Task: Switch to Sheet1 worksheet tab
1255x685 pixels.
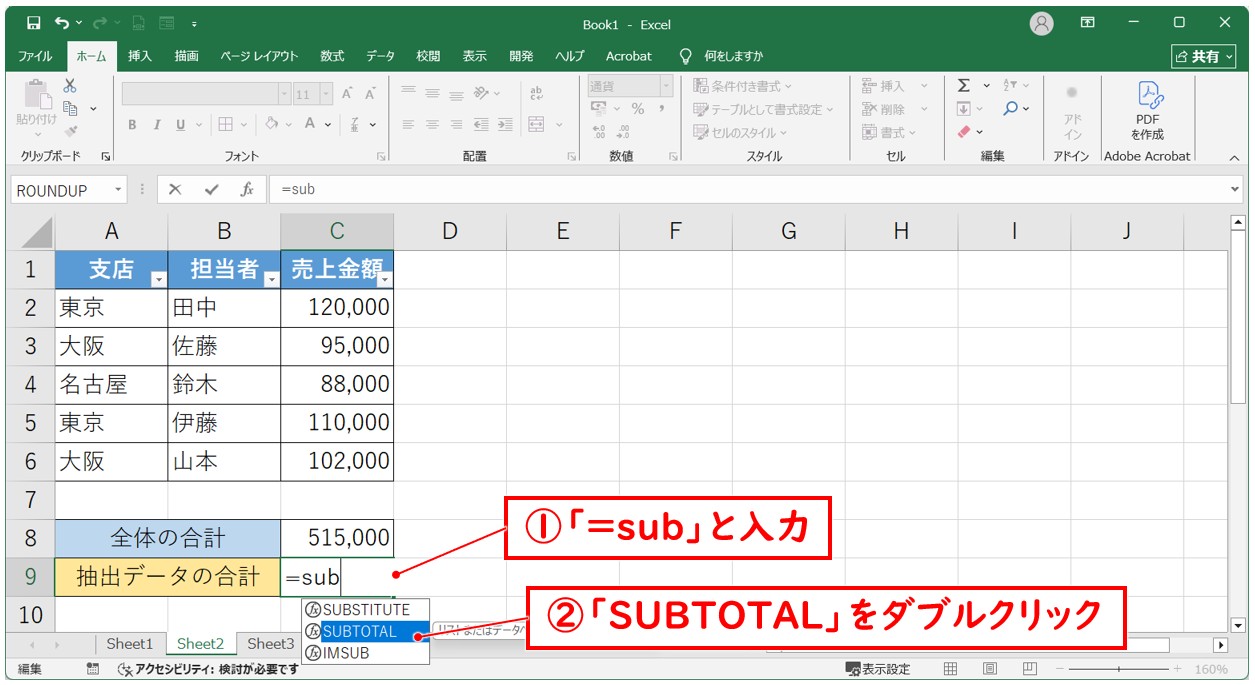Action: pos(130,644)
